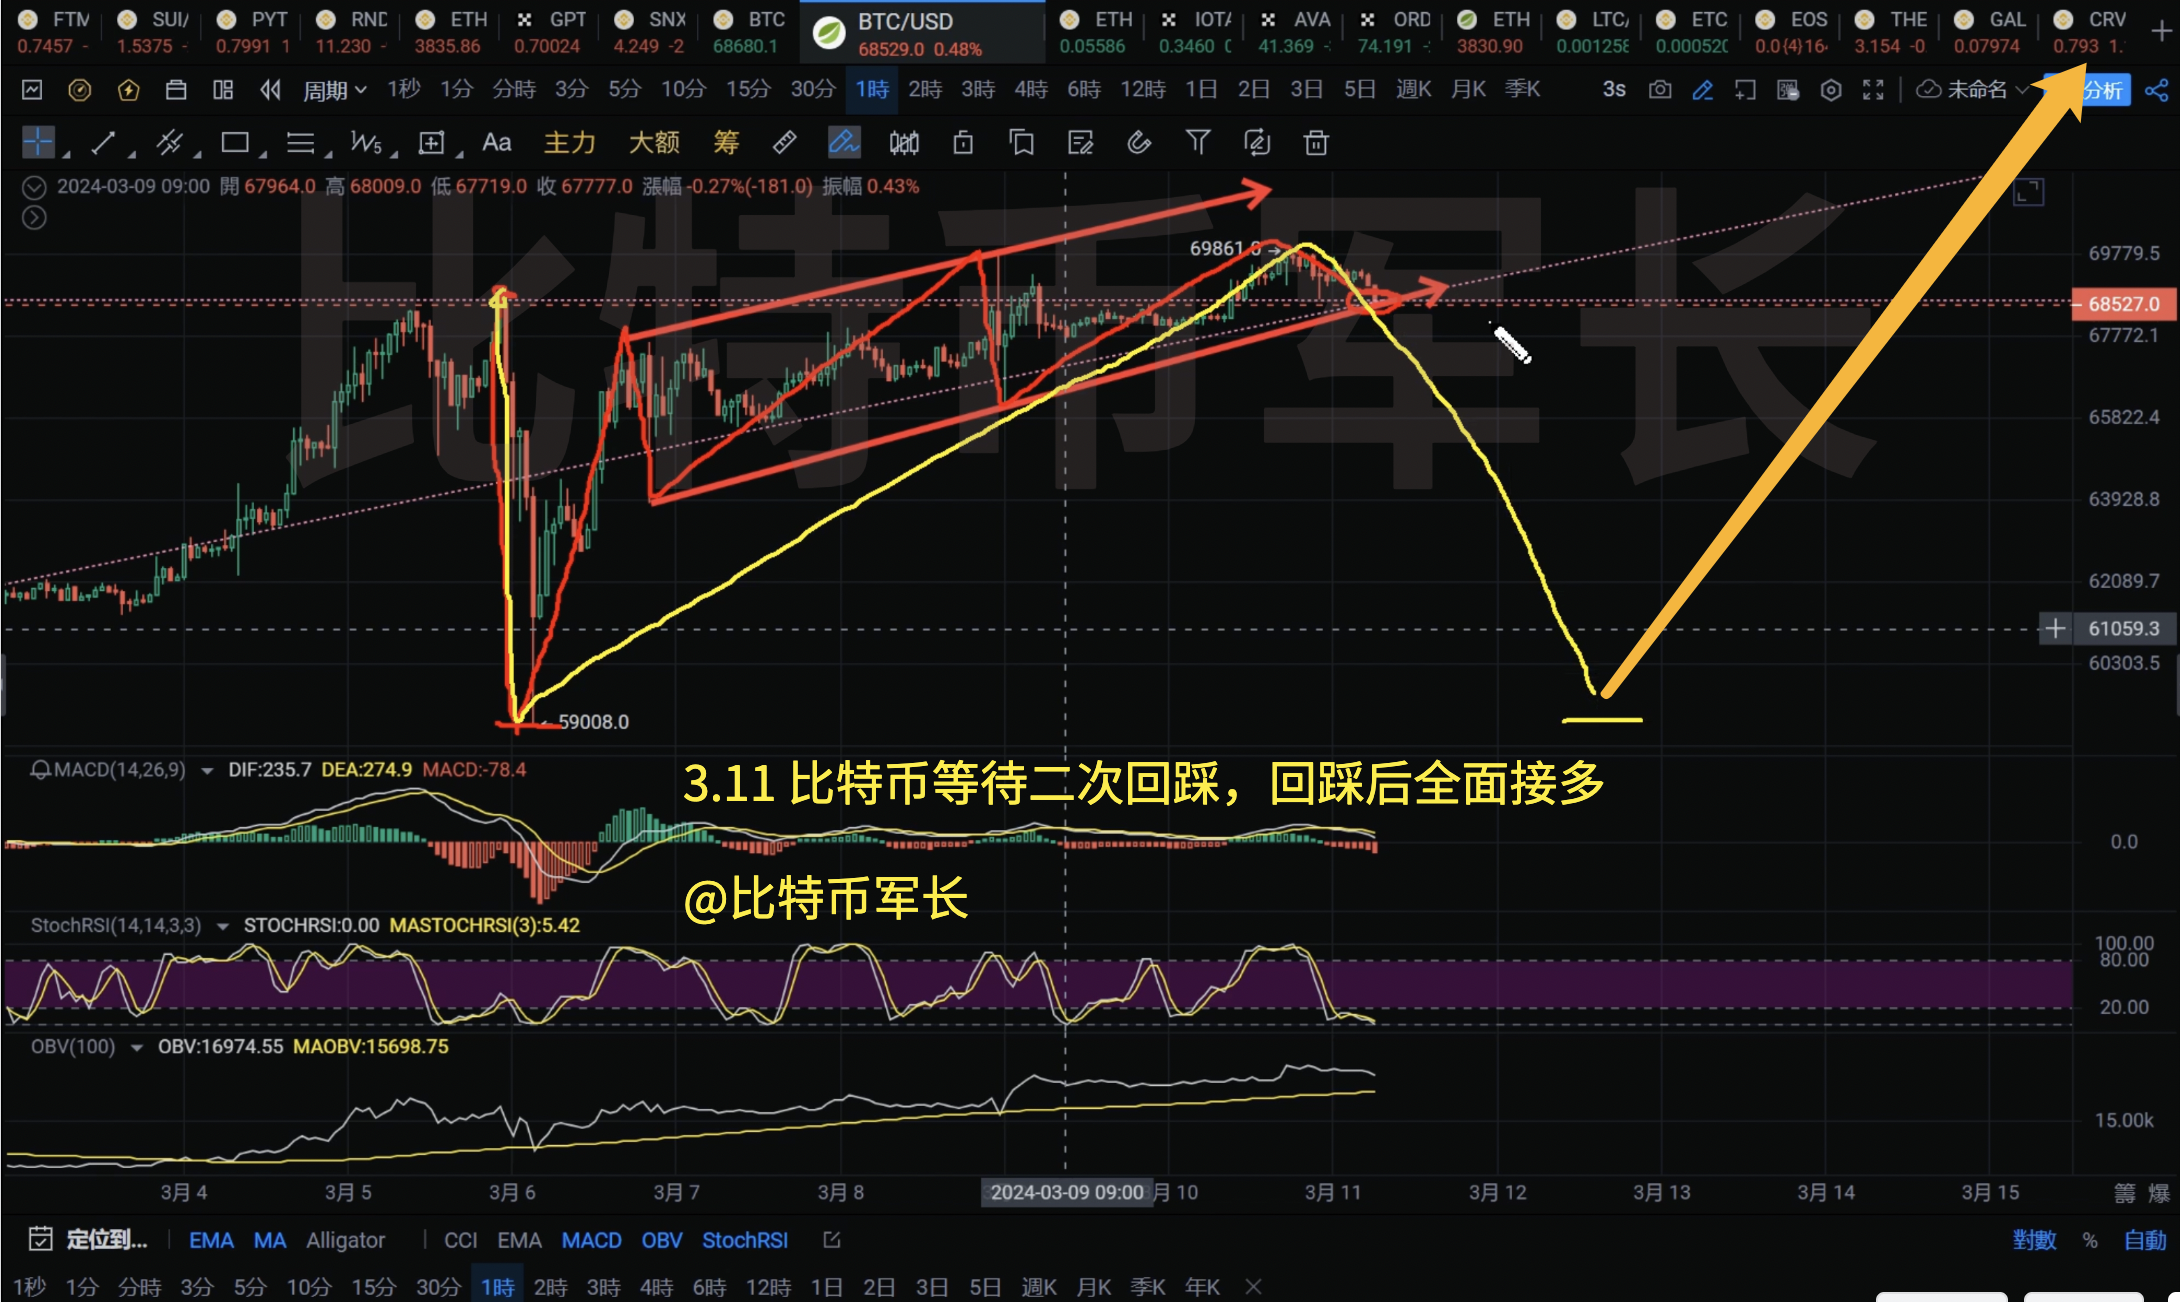
Task: Click the fullscreen expand icon in toolbar
Action: coord(1874,90)
